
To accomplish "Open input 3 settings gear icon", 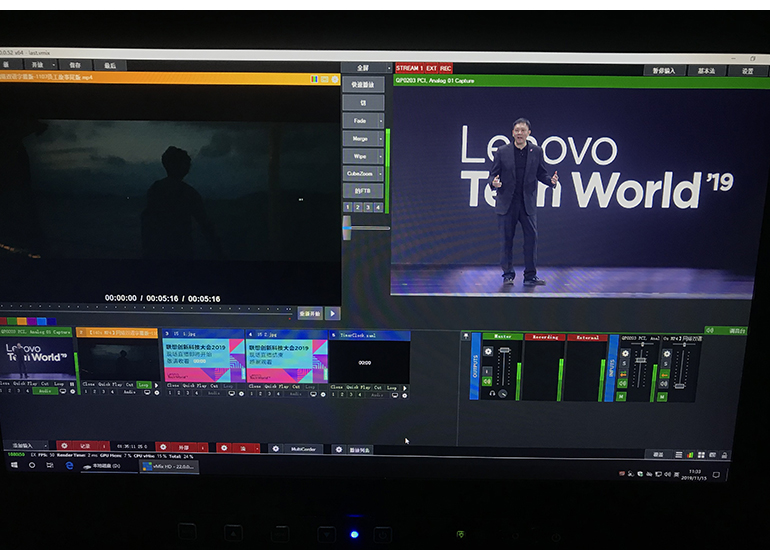I will tap(241, 393).
